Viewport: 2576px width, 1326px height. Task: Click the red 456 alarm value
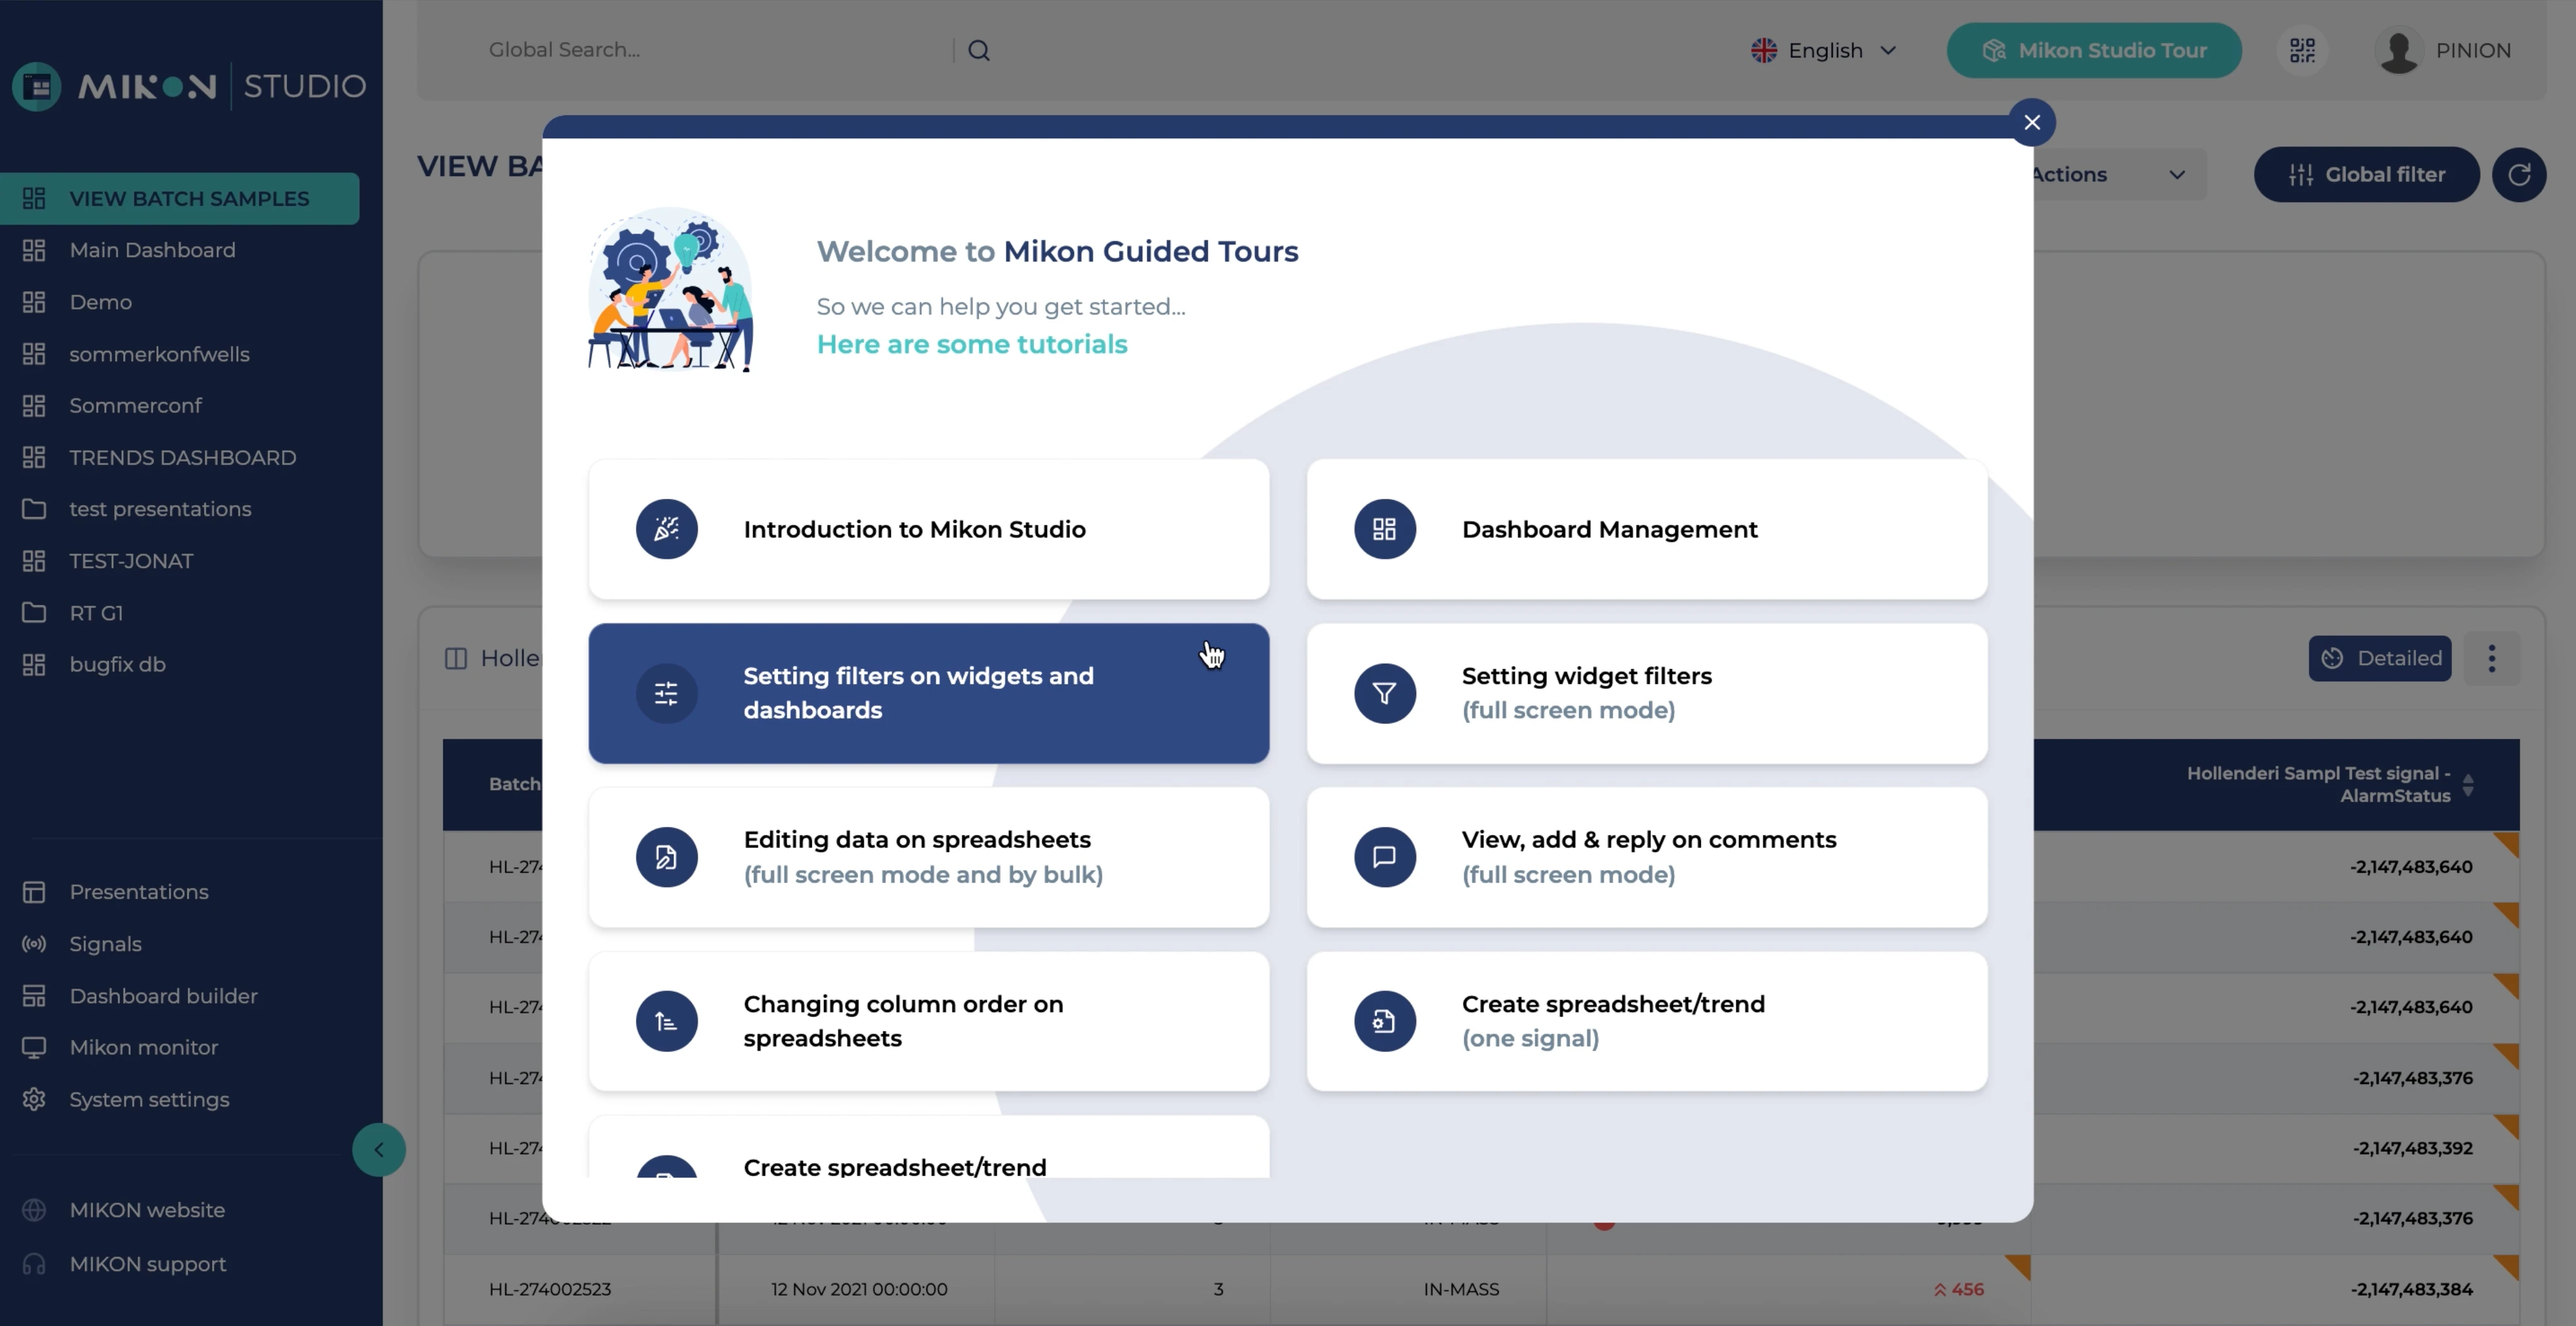(1959, 1289)
